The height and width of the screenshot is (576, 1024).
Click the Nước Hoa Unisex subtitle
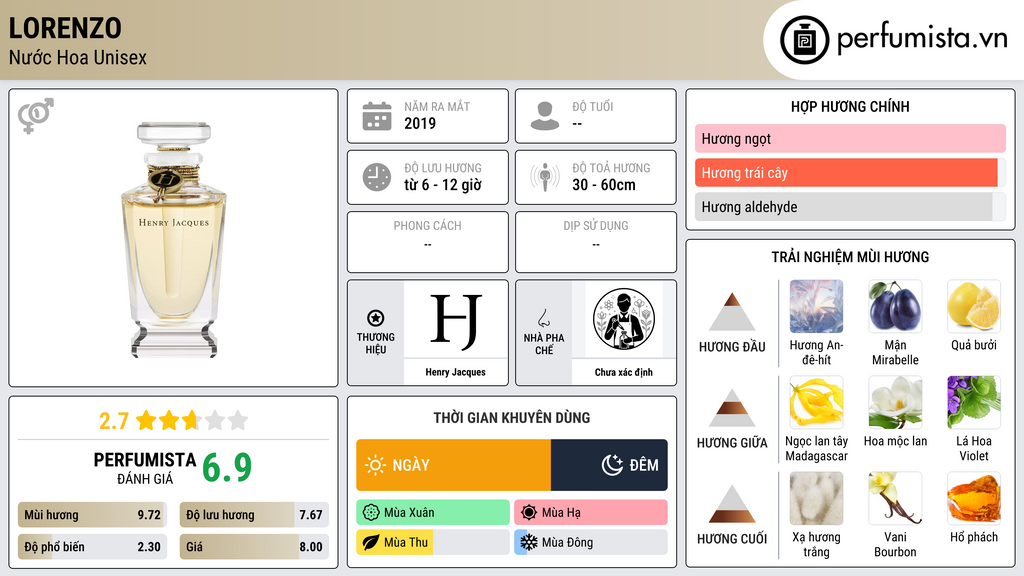tap(78, 57)
